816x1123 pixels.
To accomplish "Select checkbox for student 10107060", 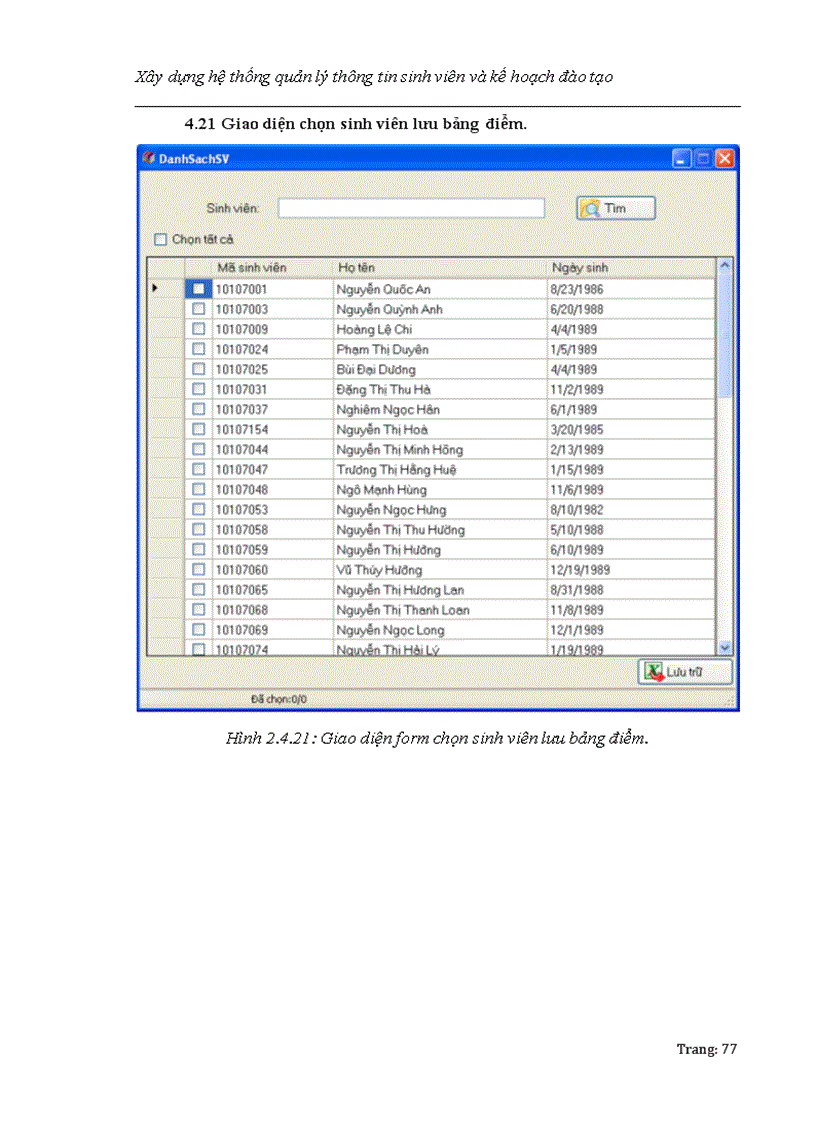I will click(x=198, y=570).
